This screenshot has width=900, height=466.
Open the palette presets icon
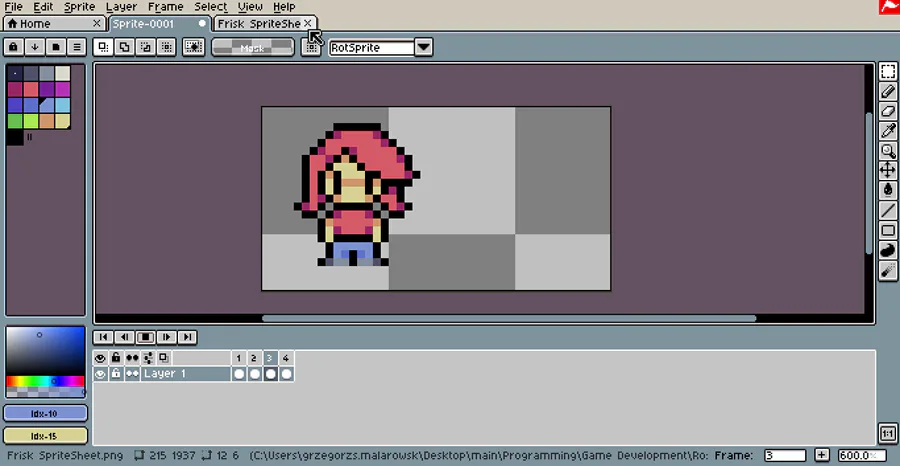(56, 47)
